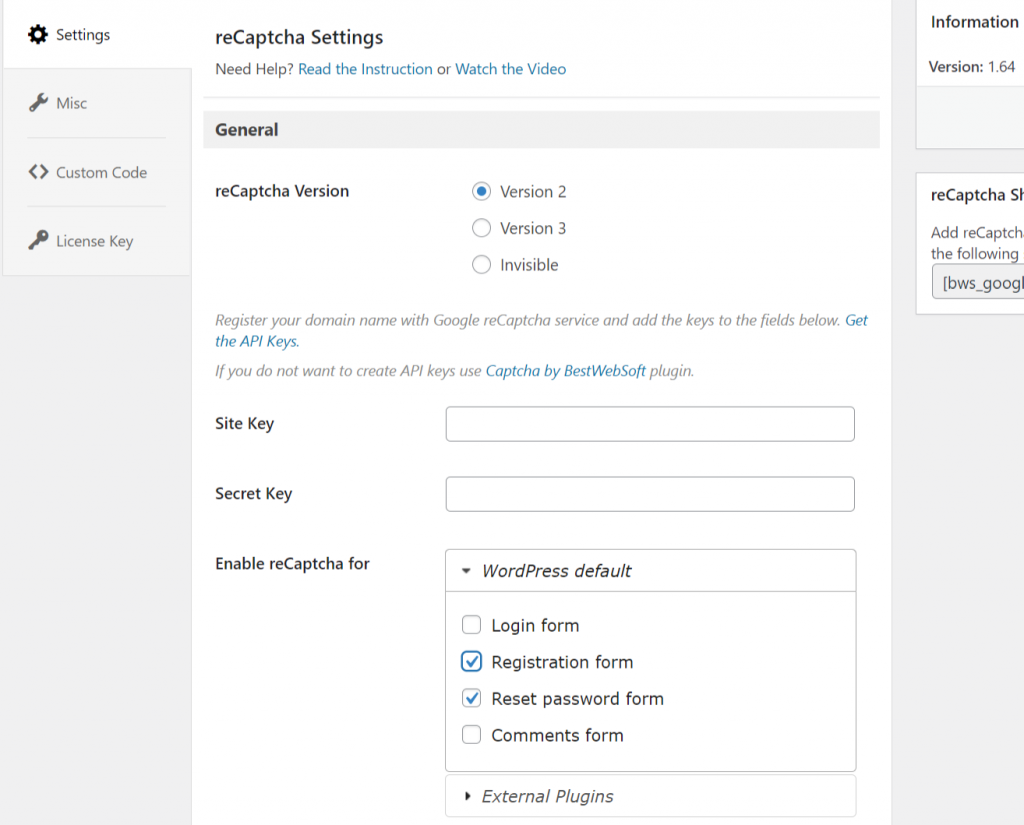The image size is (1024, 825).
Task: Collapse the WordPress default section arrow
Action: pos(466,571)
